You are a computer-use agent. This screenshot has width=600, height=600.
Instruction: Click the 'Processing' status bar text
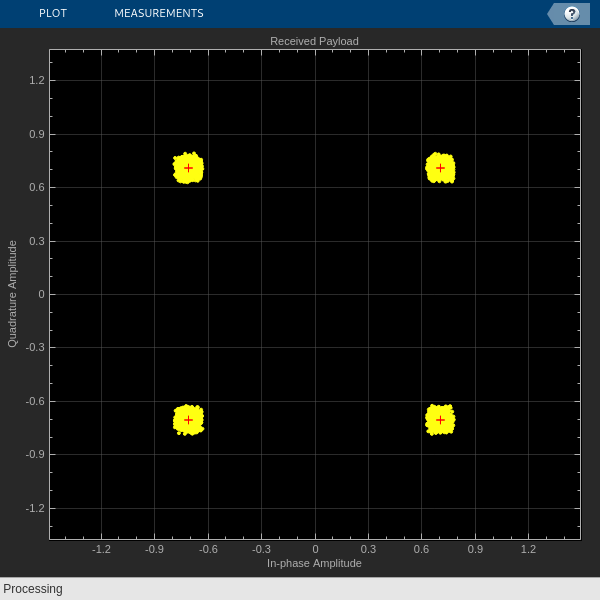pyautogui.click(x=33, y=589)
